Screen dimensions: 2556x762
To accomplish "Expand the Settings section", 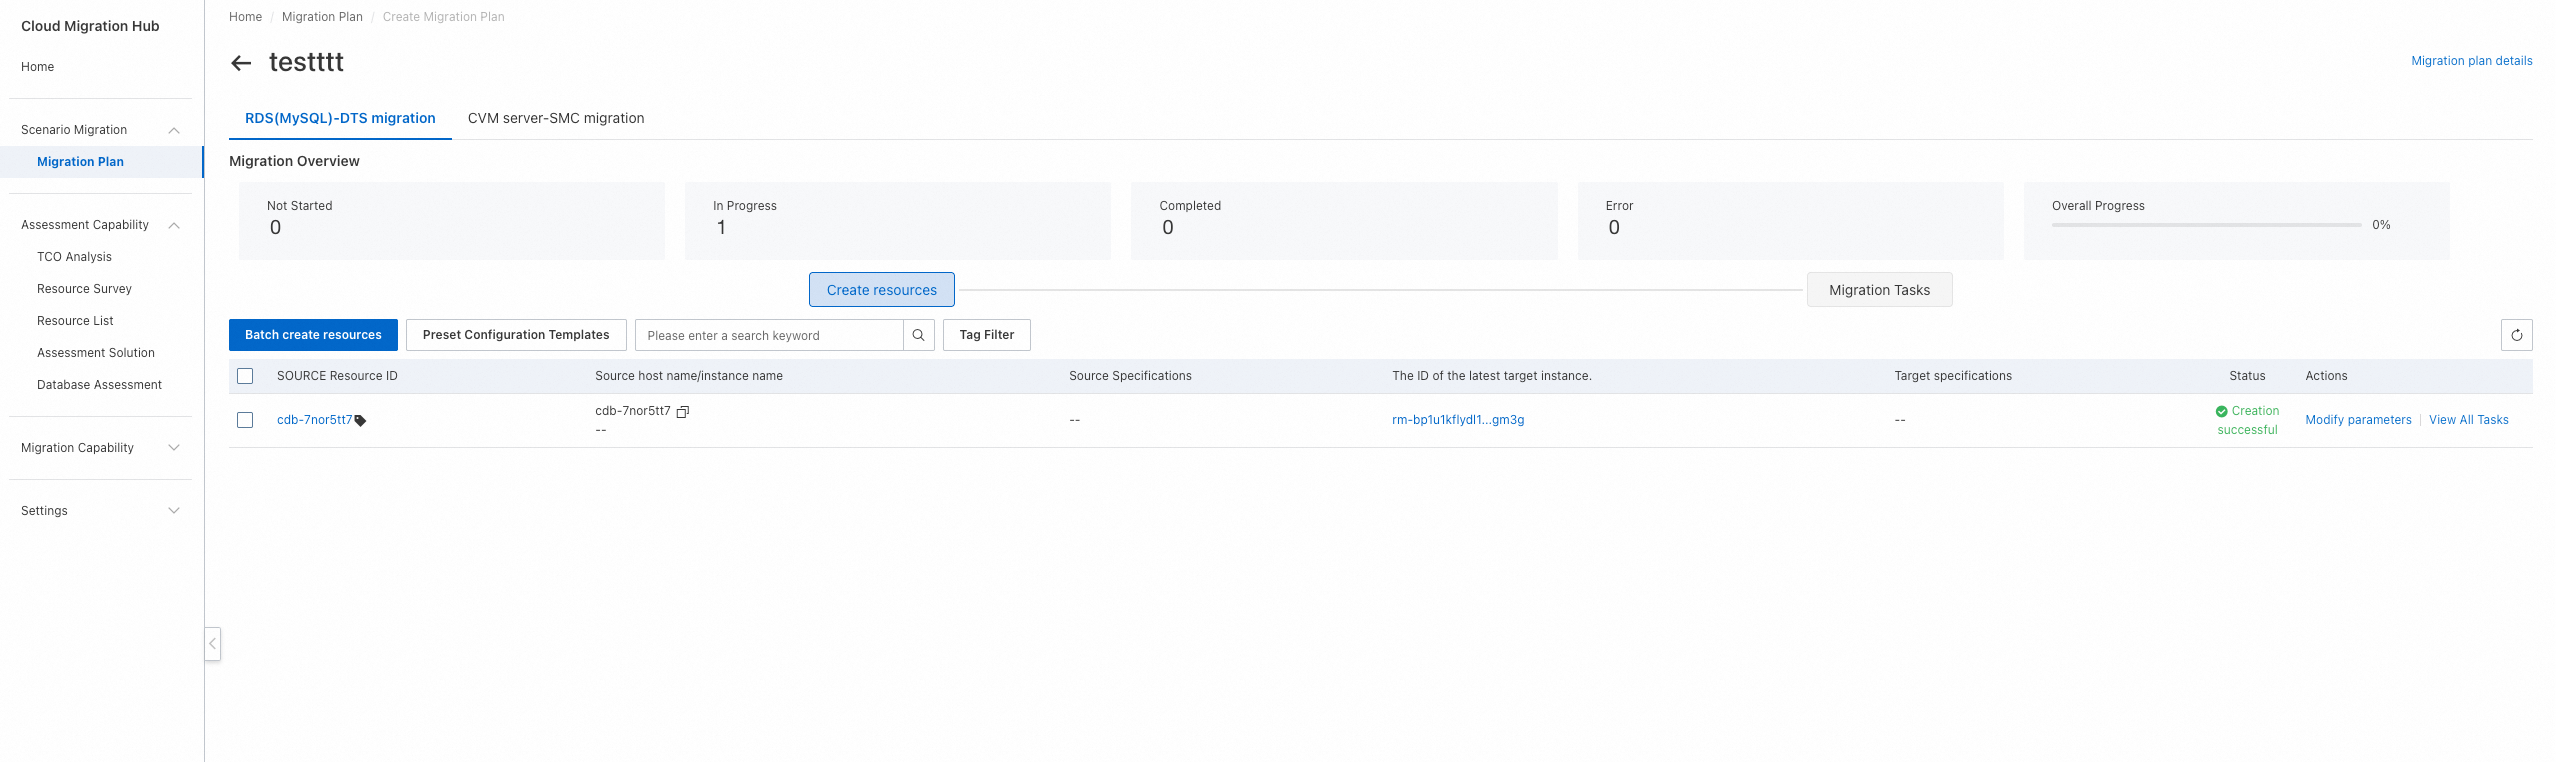I will (174, 511).
